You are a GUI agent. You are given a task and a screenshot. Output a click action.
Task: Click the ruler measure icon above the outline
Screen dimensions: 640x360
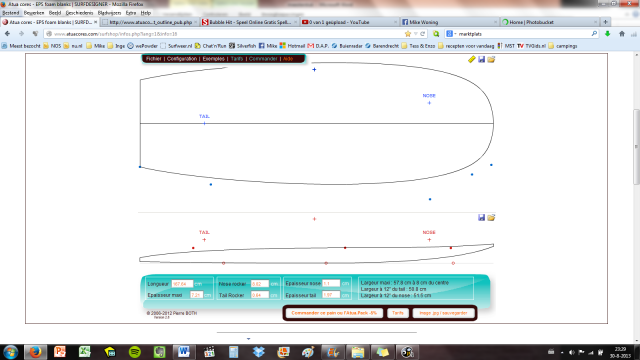click(x=471, y=60)
